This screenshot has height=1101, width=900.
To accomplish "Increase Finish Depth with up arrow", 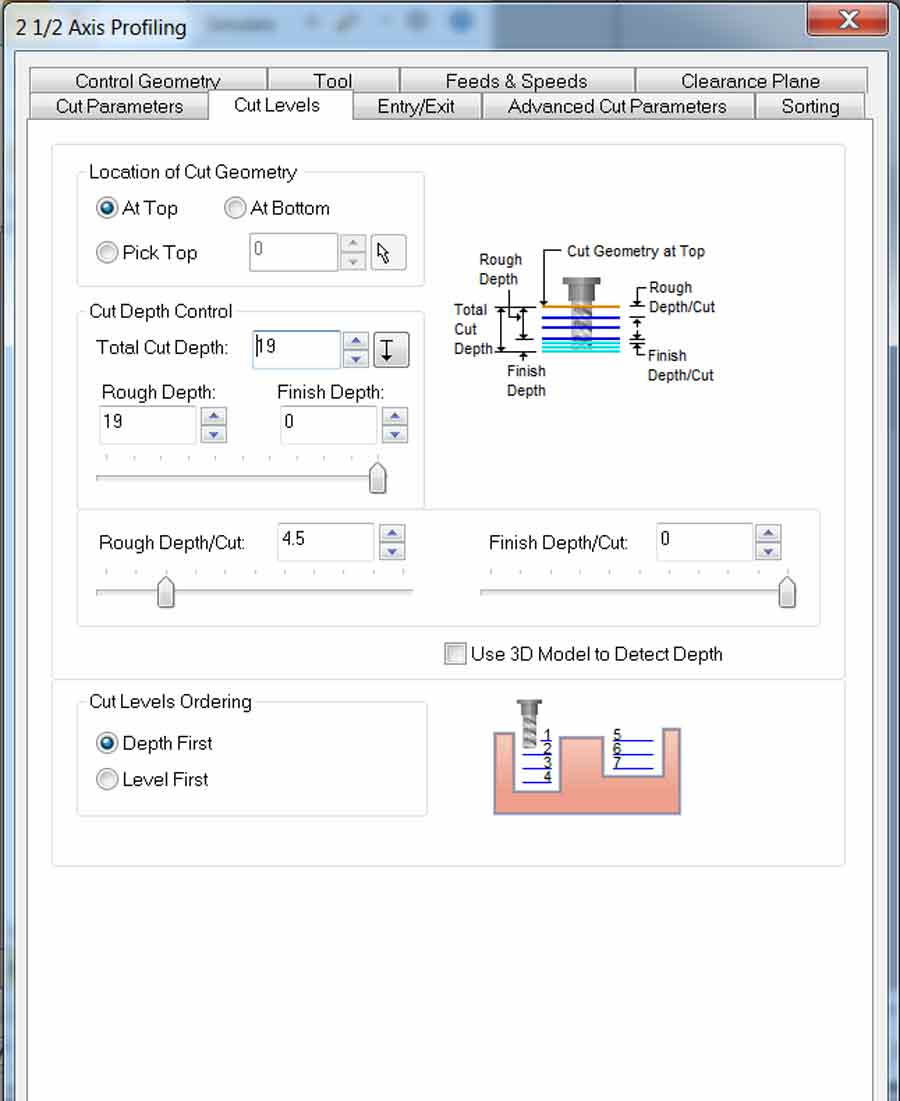I will click(x=395, y=416).
